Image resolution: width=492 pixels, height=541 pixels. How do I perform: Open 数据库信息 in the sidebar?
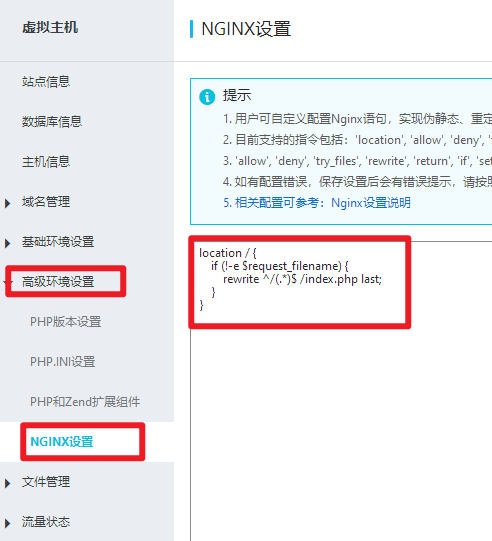click(x=52, y=122)
